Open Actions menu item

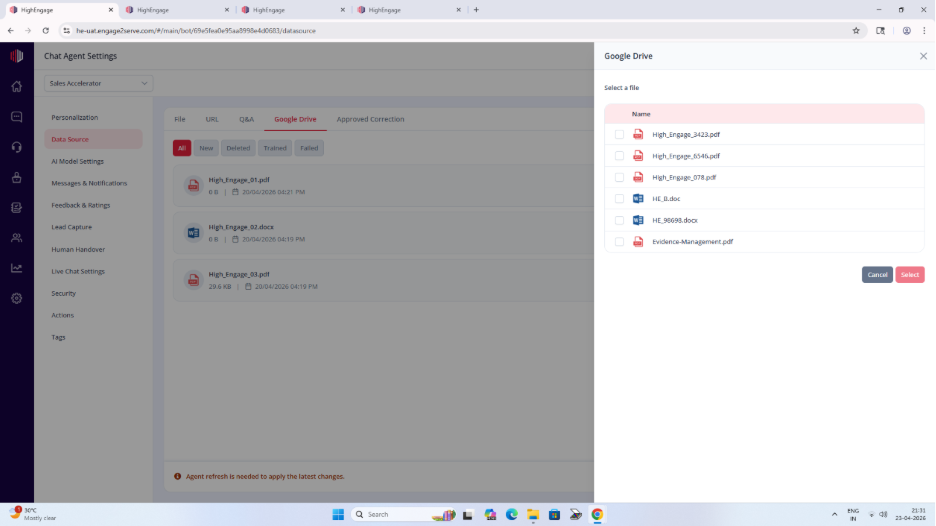(63, 315)
